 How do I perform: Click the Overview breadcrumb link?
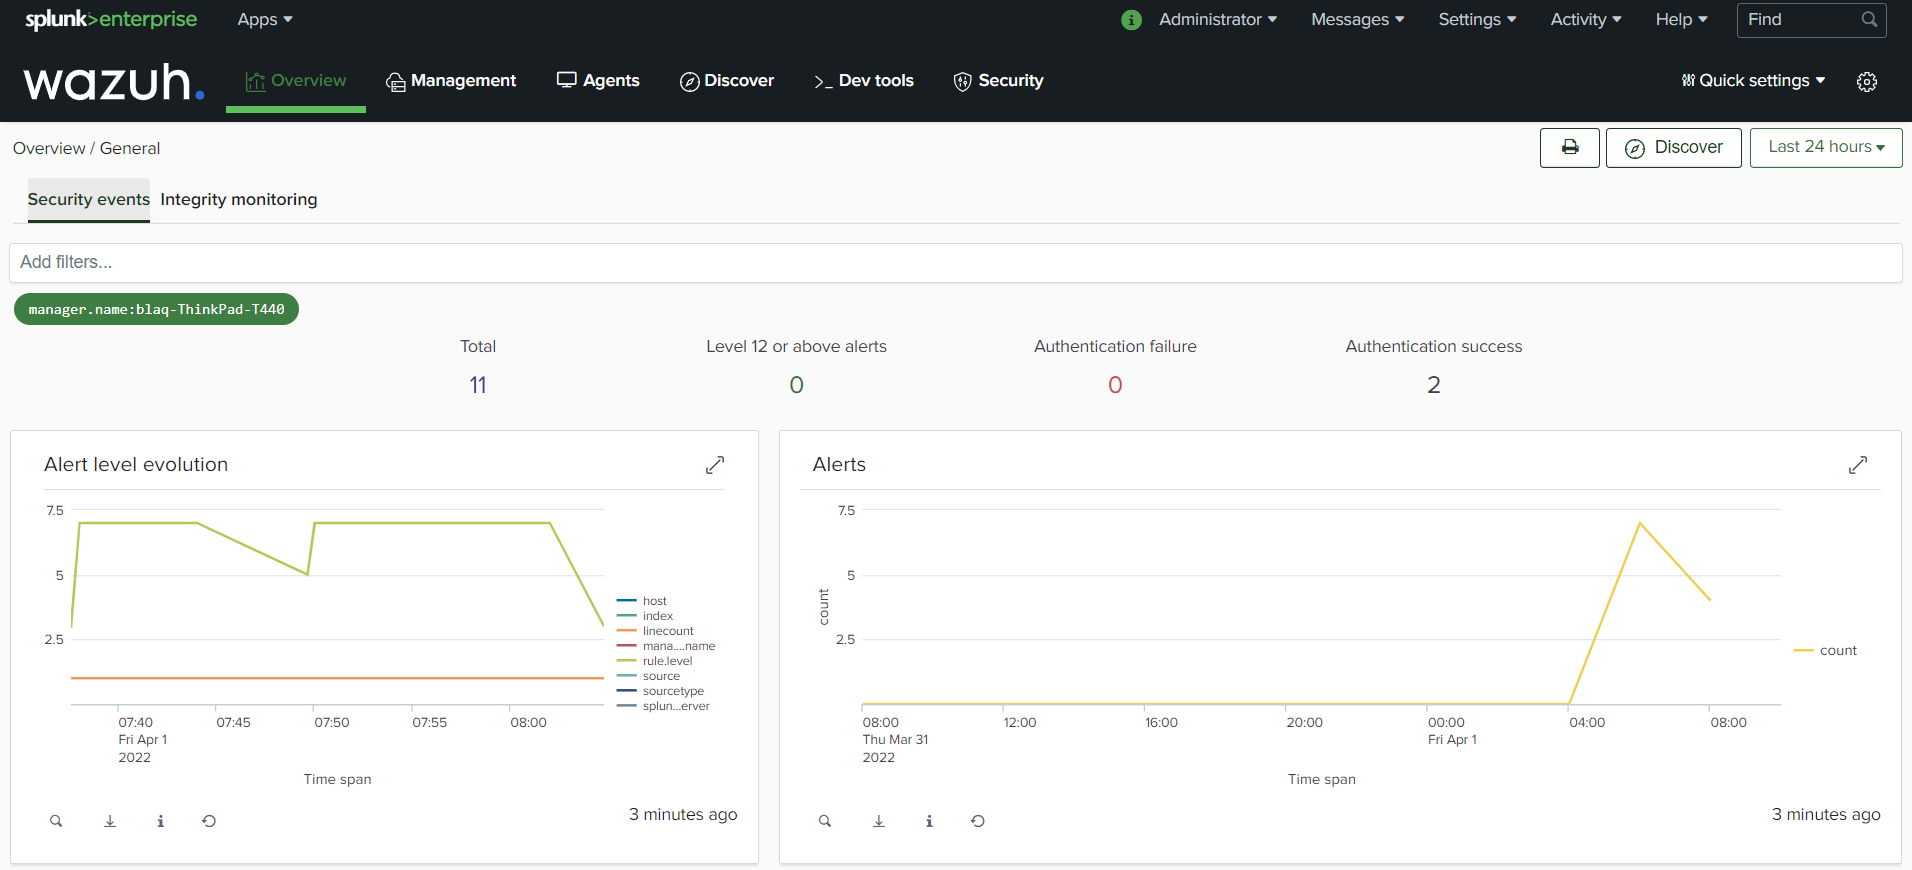click(x=49, y=148)
